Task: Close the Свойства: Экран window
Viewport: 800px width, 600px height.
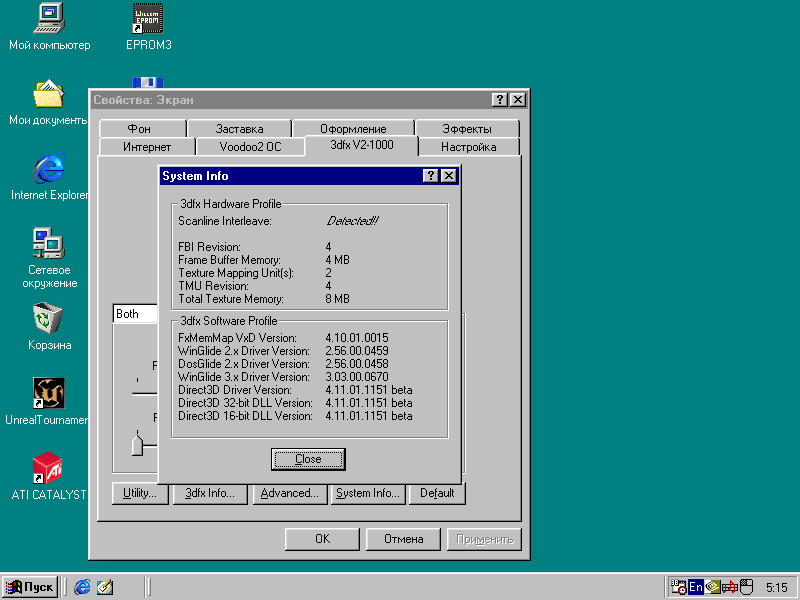Action: click(518, 99)
